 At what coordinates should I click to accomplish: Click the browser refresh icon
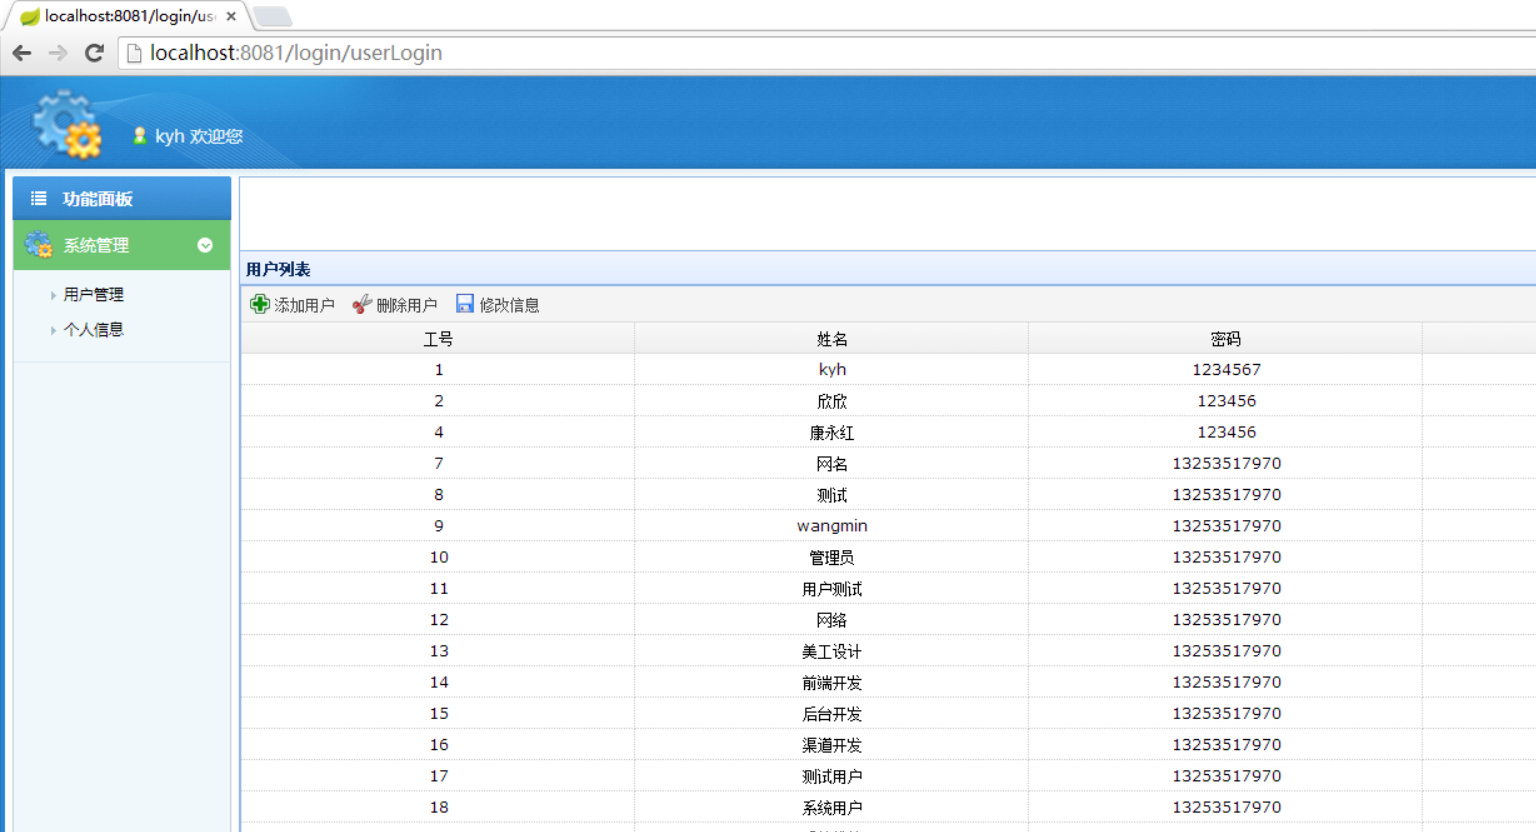click(93, 53)
